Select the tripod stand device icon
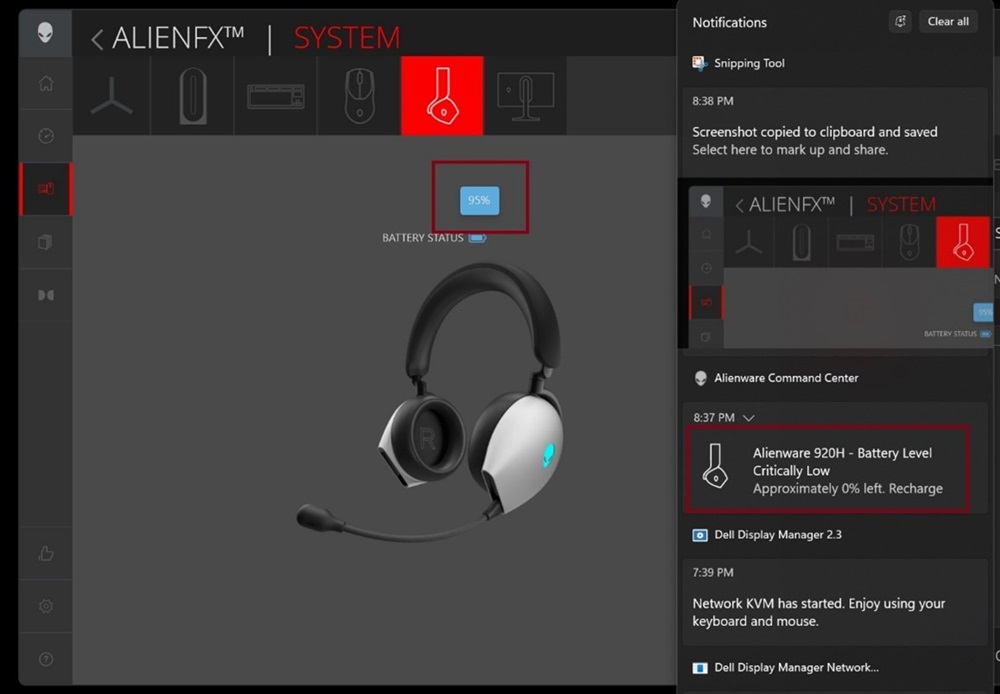 112,95
